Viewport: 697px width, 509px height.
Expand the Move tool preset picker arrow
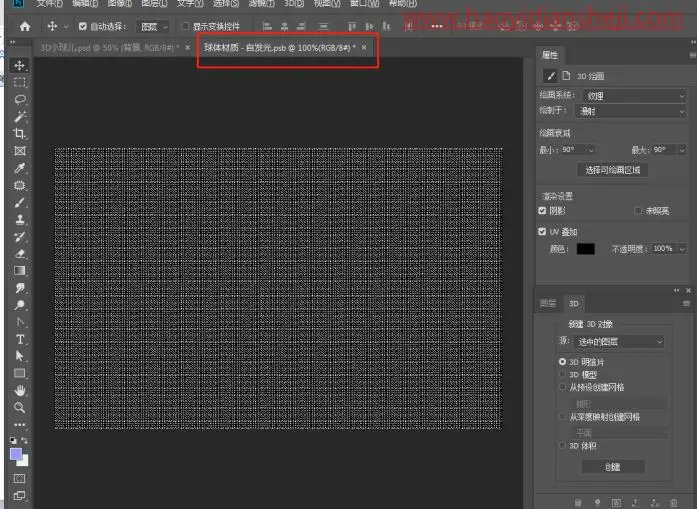tap(66, 27)
